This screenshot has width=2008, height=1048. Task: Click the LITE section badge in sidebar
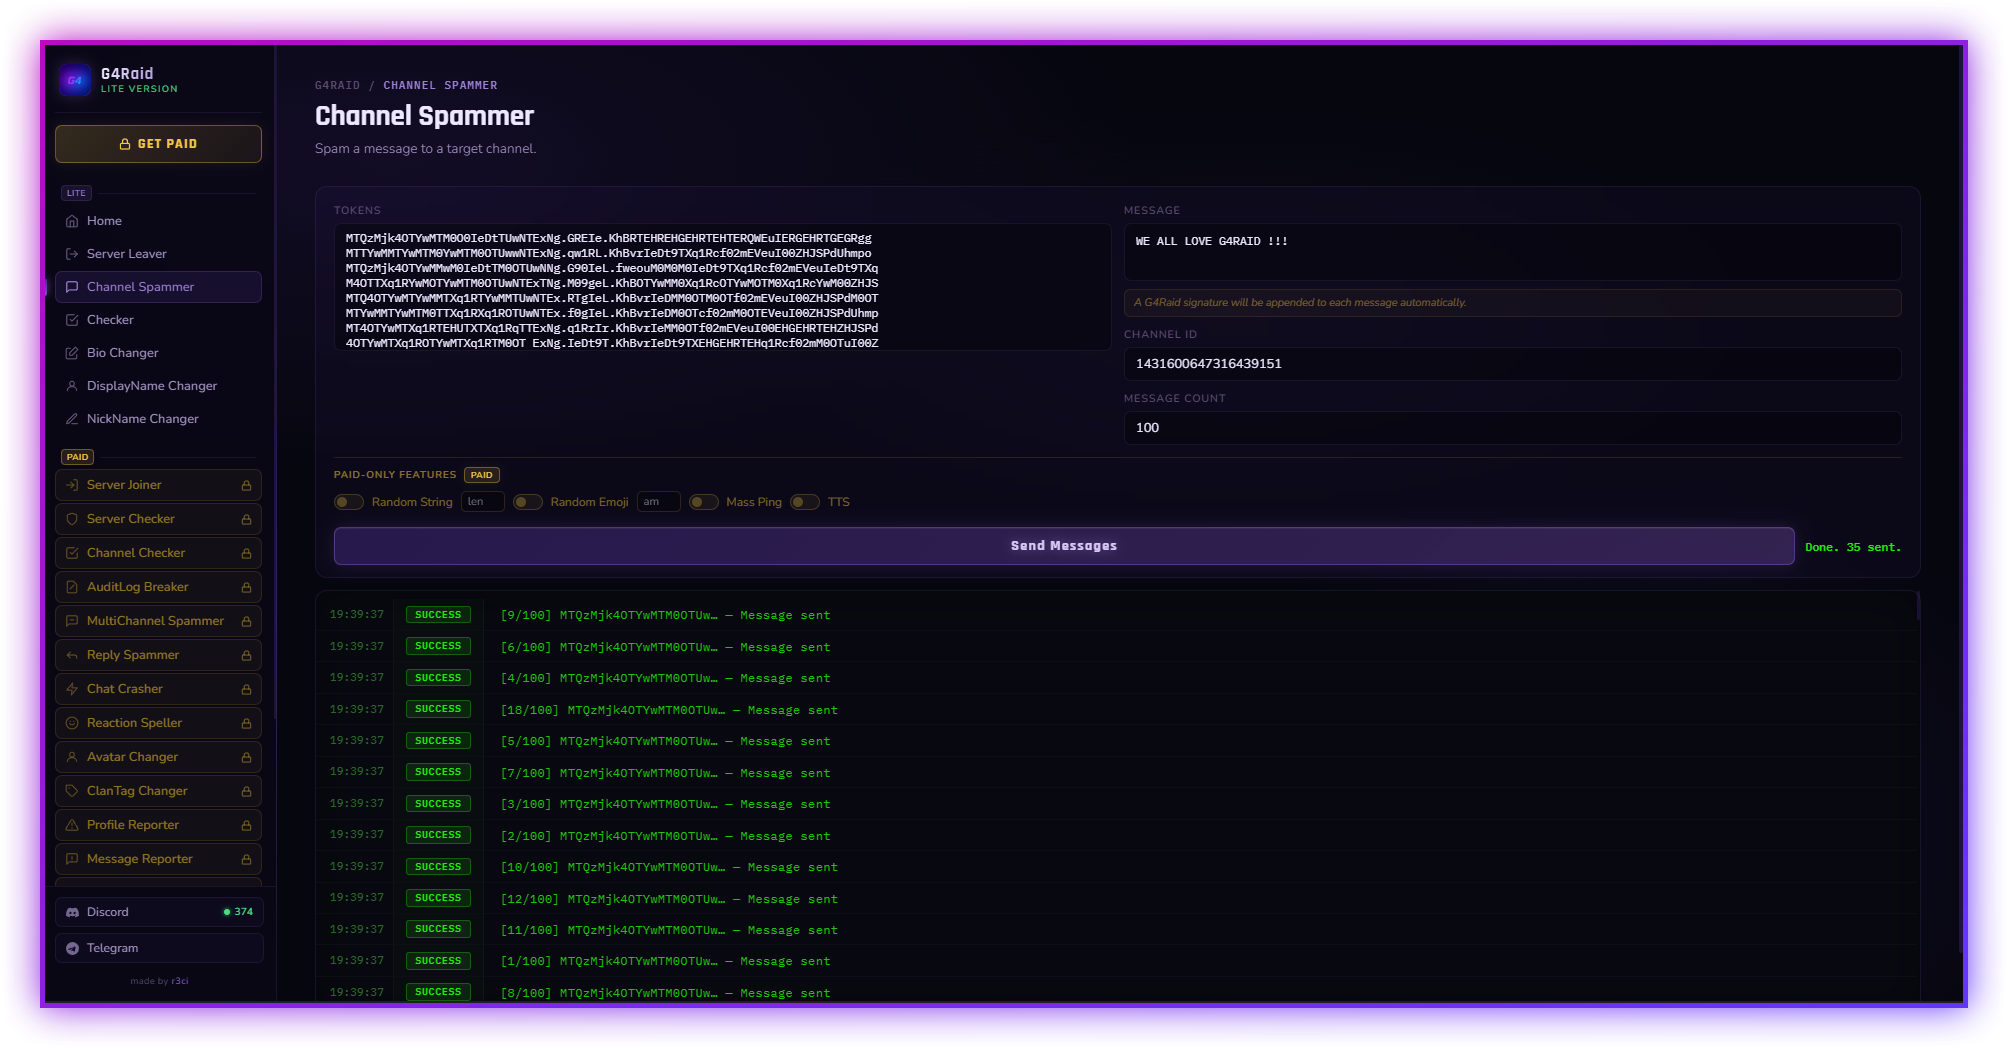(x=76, y=193)
